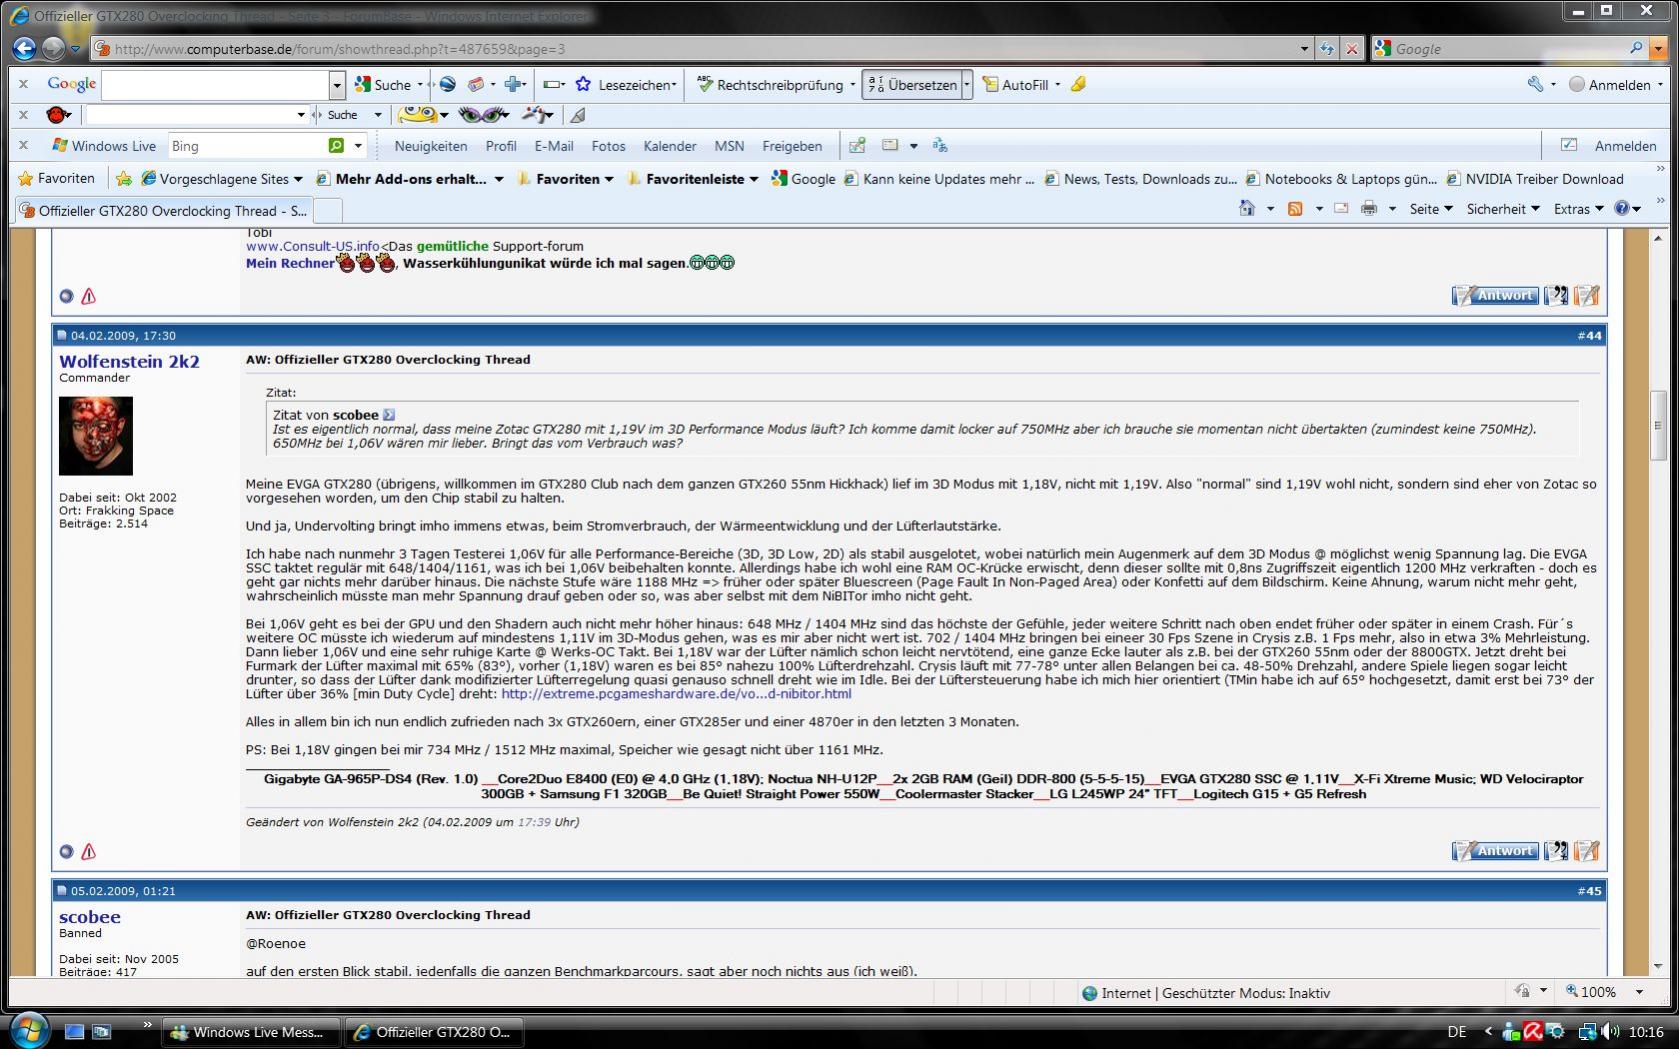Screen dimensions: 1679x1049
Task: Close the Google Toolbar with its X
Action: click(x=24, y=85)
